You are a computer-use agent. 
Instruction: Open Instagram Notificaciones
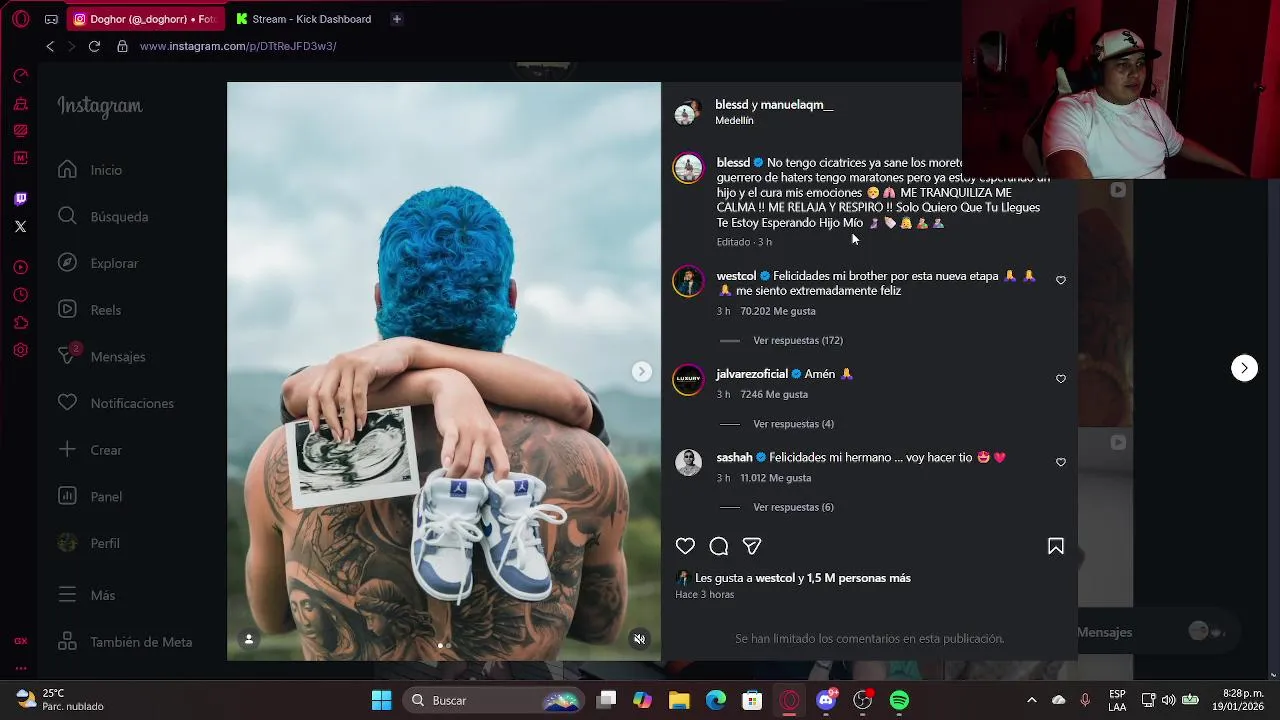point(116,403)
